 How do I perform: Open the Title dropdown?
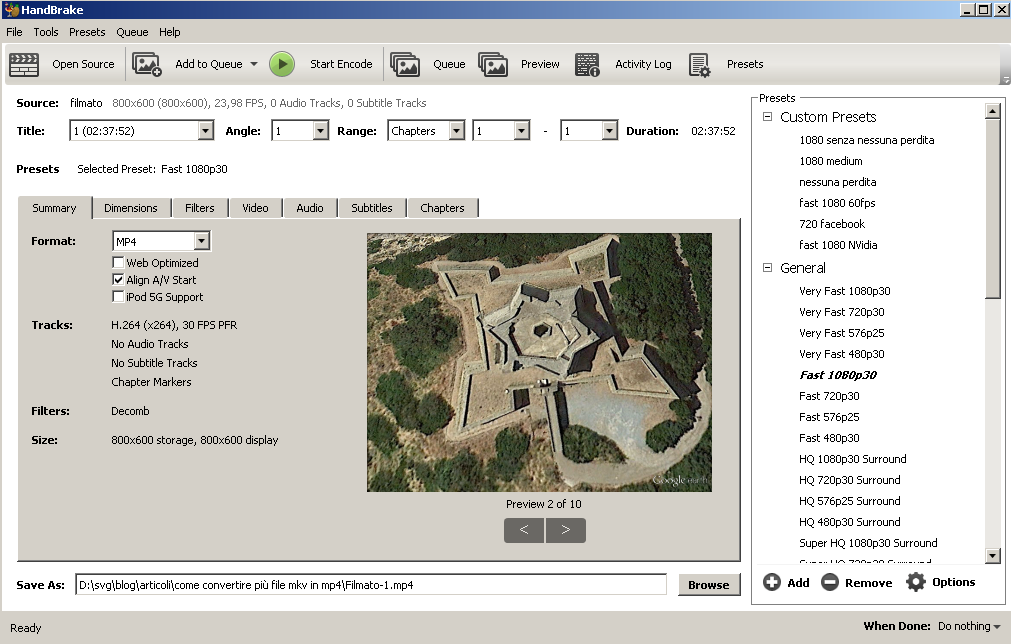(205, 131)
